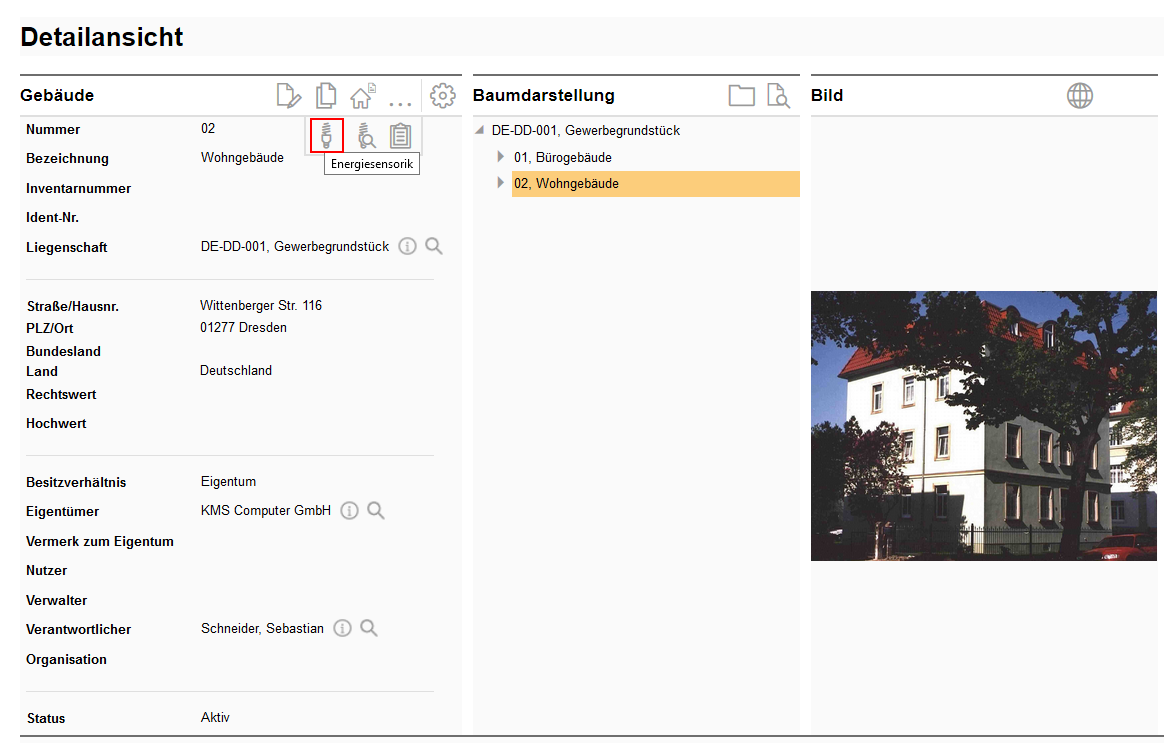Select 02, Wohngebäude in the tree
This screenshot has width=1169, height=743.
click(x=566, y=183)
